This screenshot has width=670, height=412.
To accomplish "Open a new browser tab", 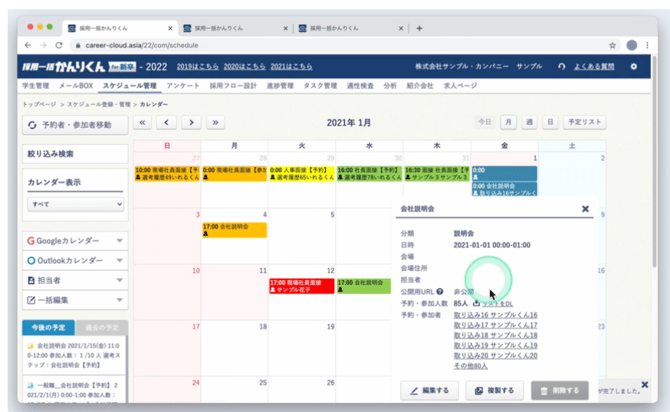I will (x=419, y=27).
